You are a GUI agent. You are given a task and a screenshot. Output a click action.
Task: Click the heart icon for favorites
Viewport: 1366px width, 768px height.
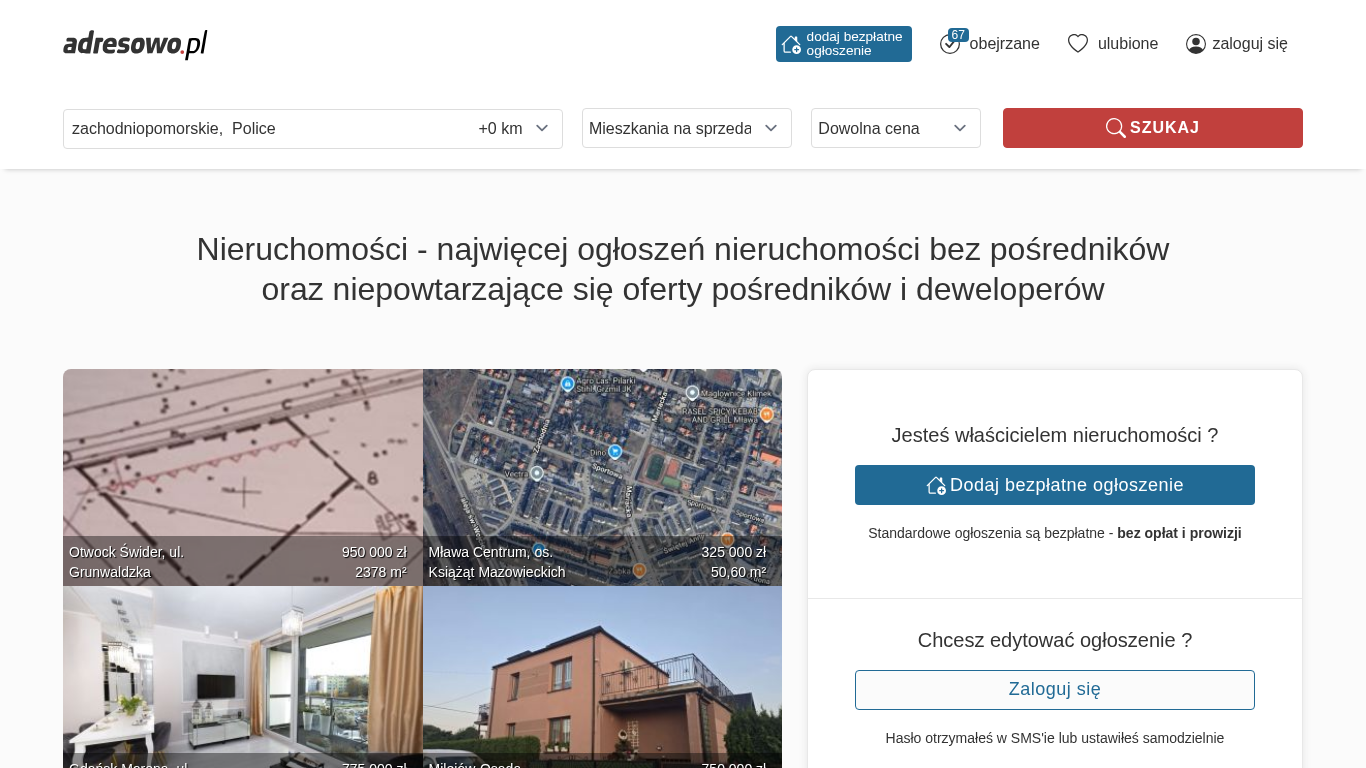(1077, 43)
